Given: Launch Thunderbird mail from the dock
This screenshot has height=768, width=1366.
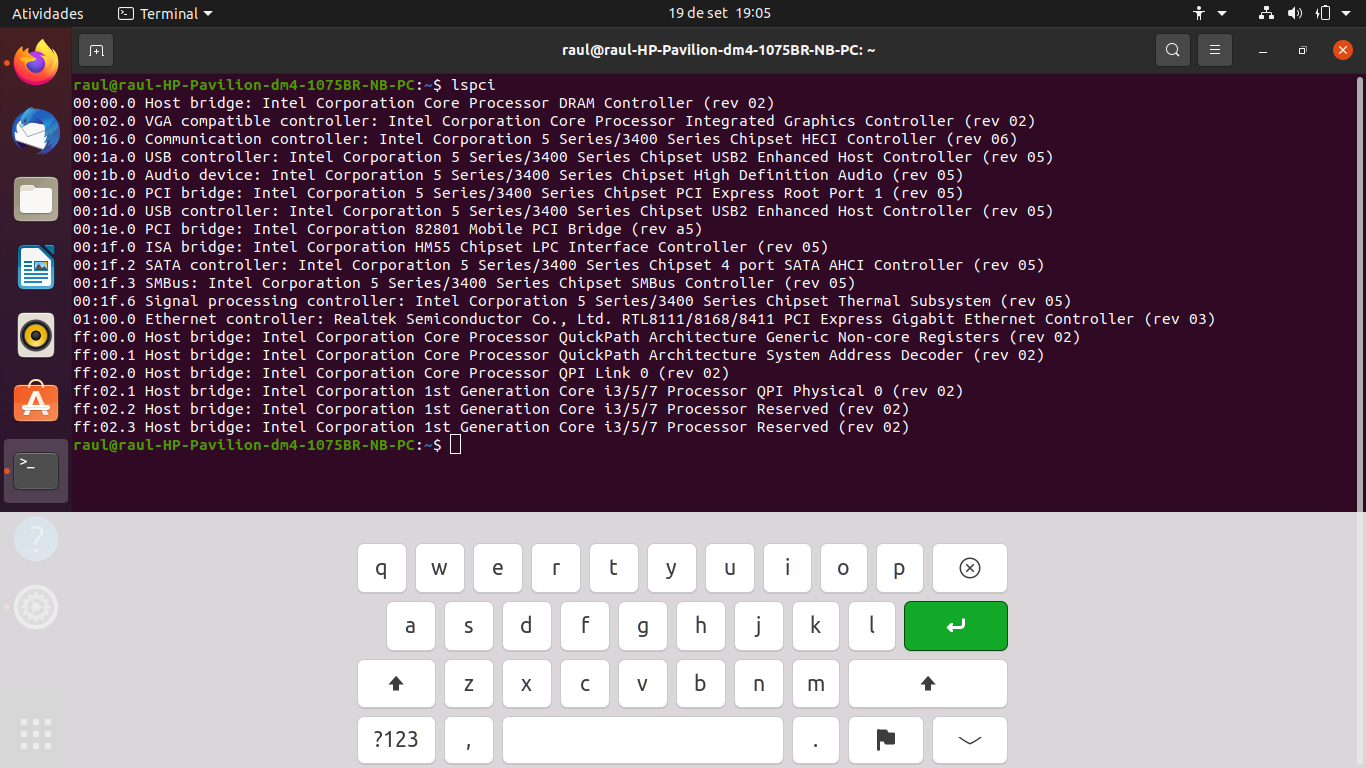Looking at the screenshot, I should tap(36, 131).
